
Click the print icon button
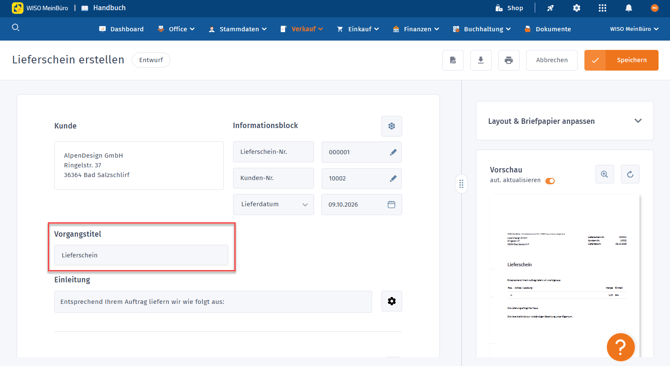(x=508, y=60)
